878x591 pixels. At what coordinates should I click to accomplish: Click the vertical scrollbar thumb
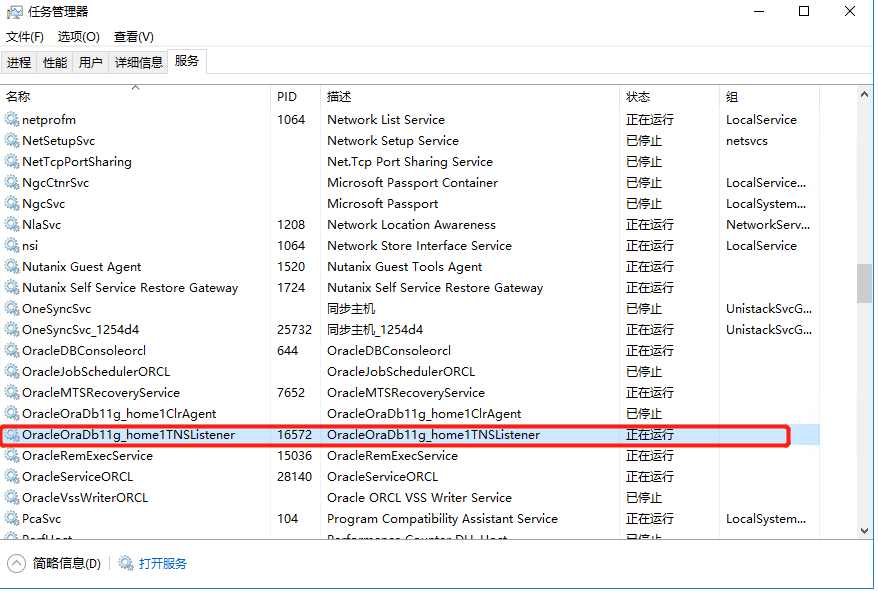click(865, 283)
